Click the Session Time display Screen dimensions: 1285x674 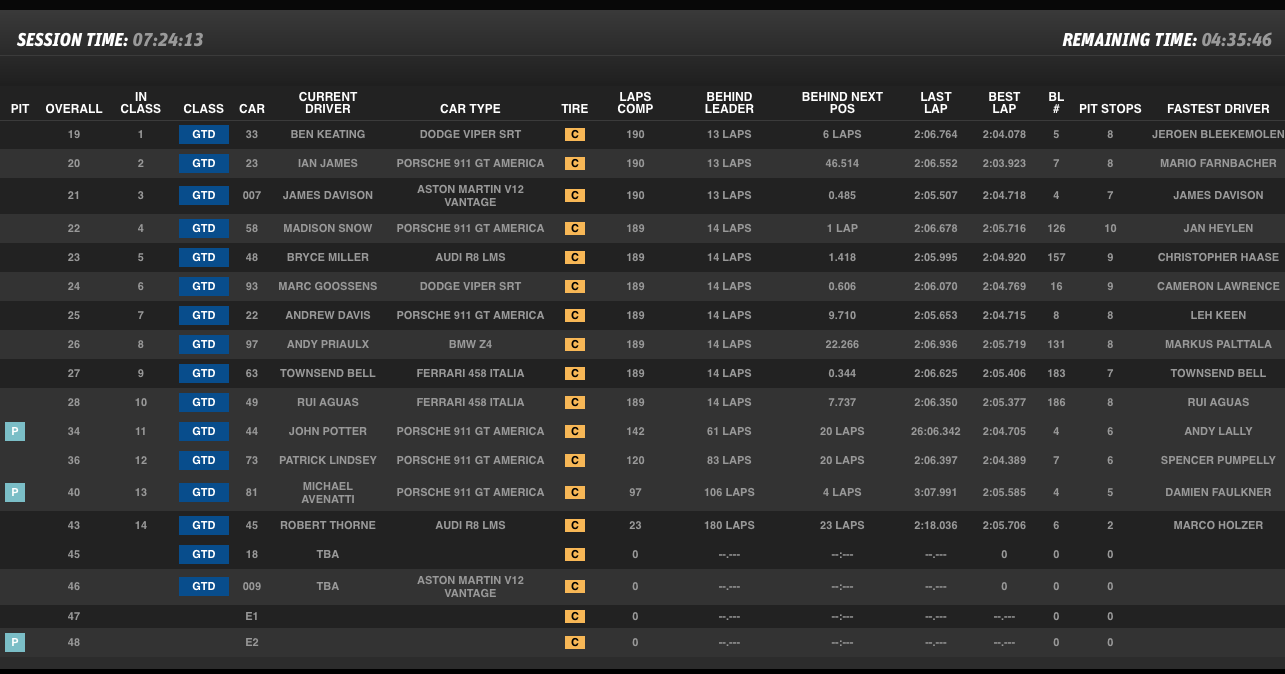click(110, 40)
